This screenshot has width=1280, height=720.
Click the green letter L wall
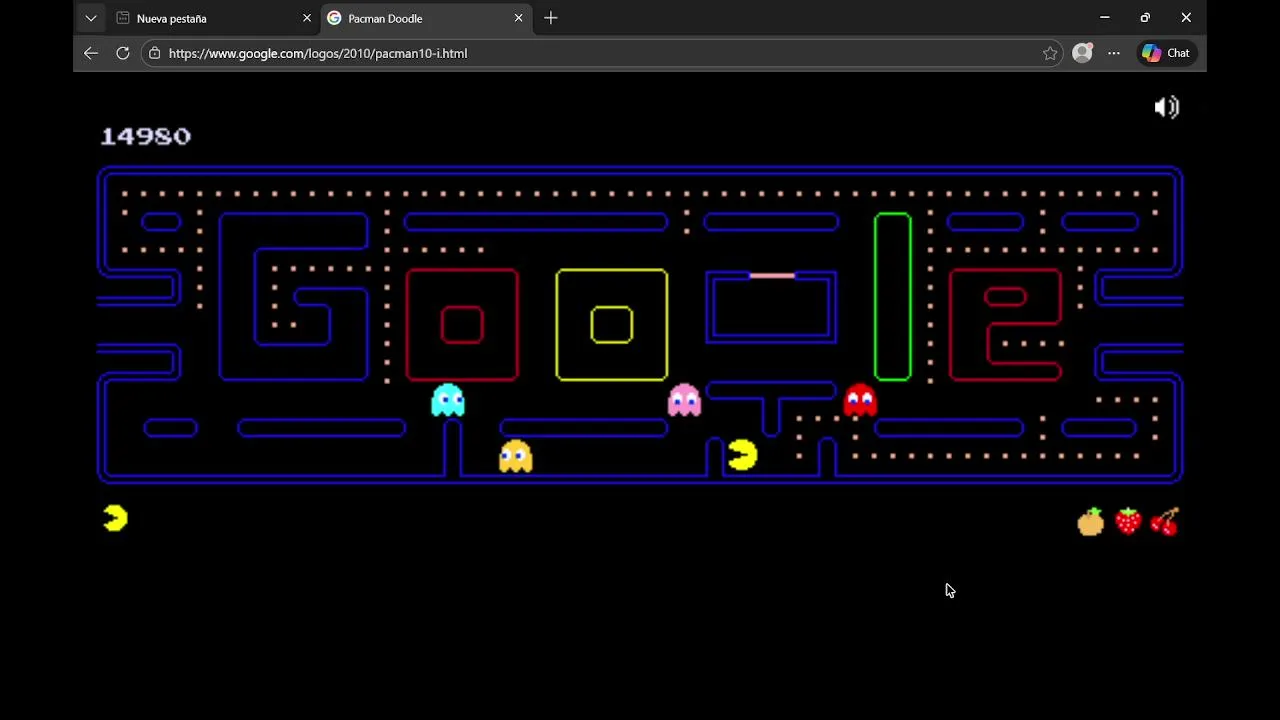tap(893, 297)
